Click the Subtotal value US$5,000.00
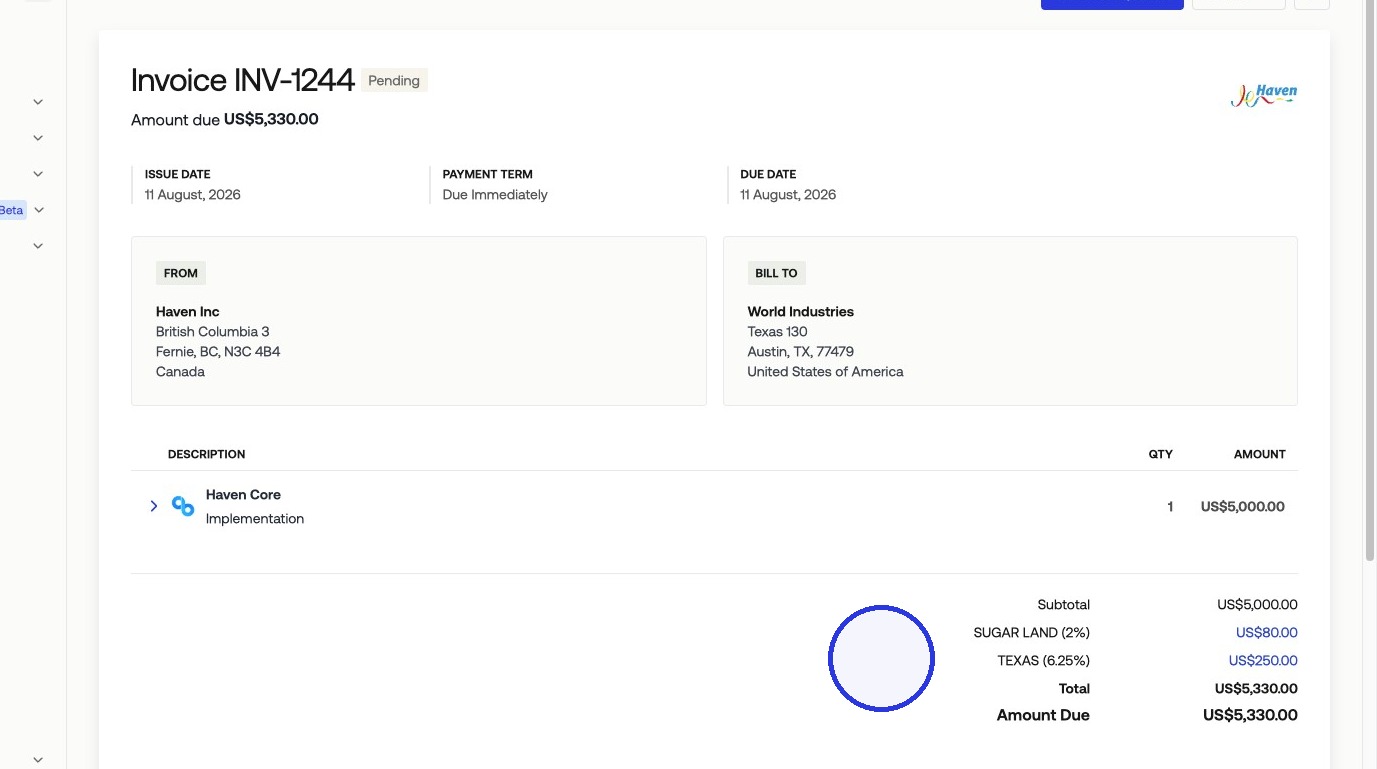 [1258, 604]
